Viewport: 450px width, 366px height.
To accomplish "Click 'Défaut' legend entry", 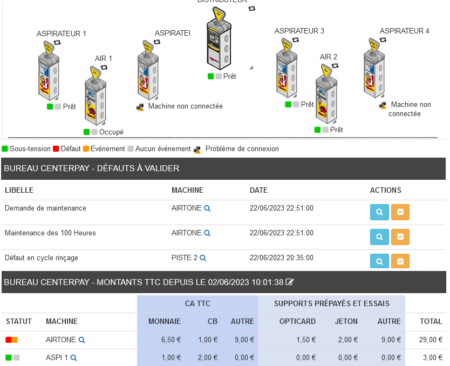I will point(67,149).
